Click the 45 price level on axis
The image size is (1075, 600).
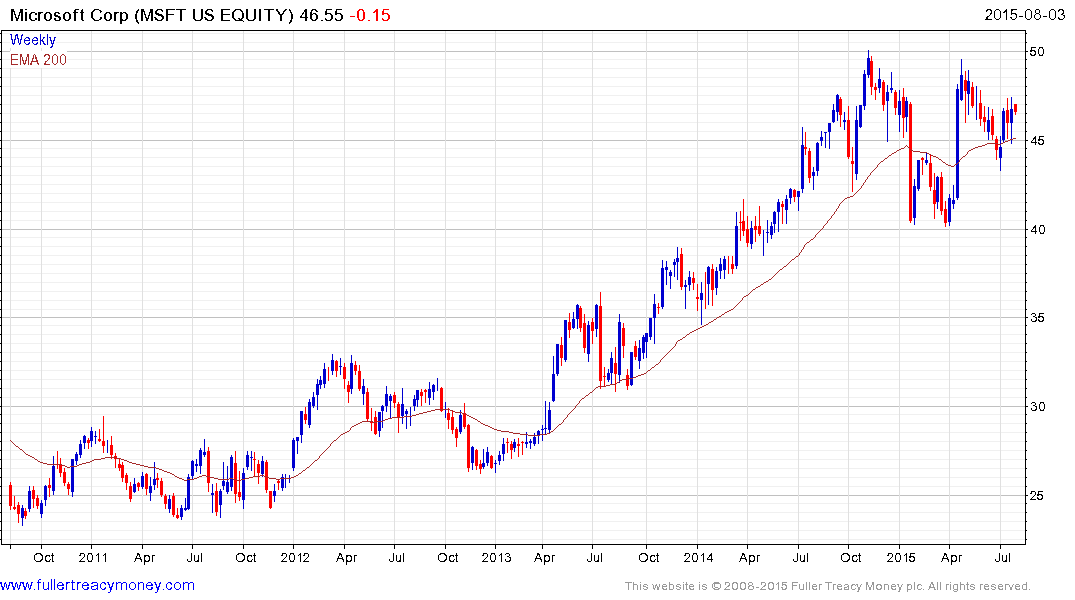coord(1041,141)
